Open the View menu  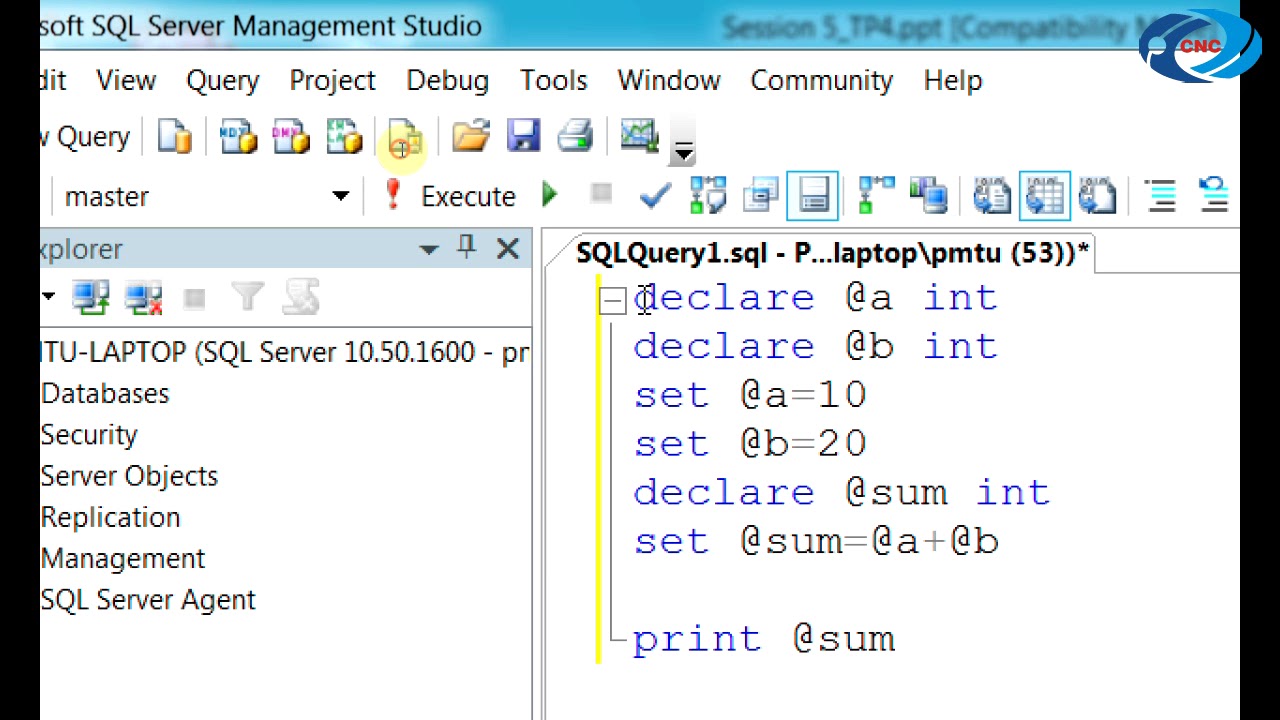click(x=126, y=81)
